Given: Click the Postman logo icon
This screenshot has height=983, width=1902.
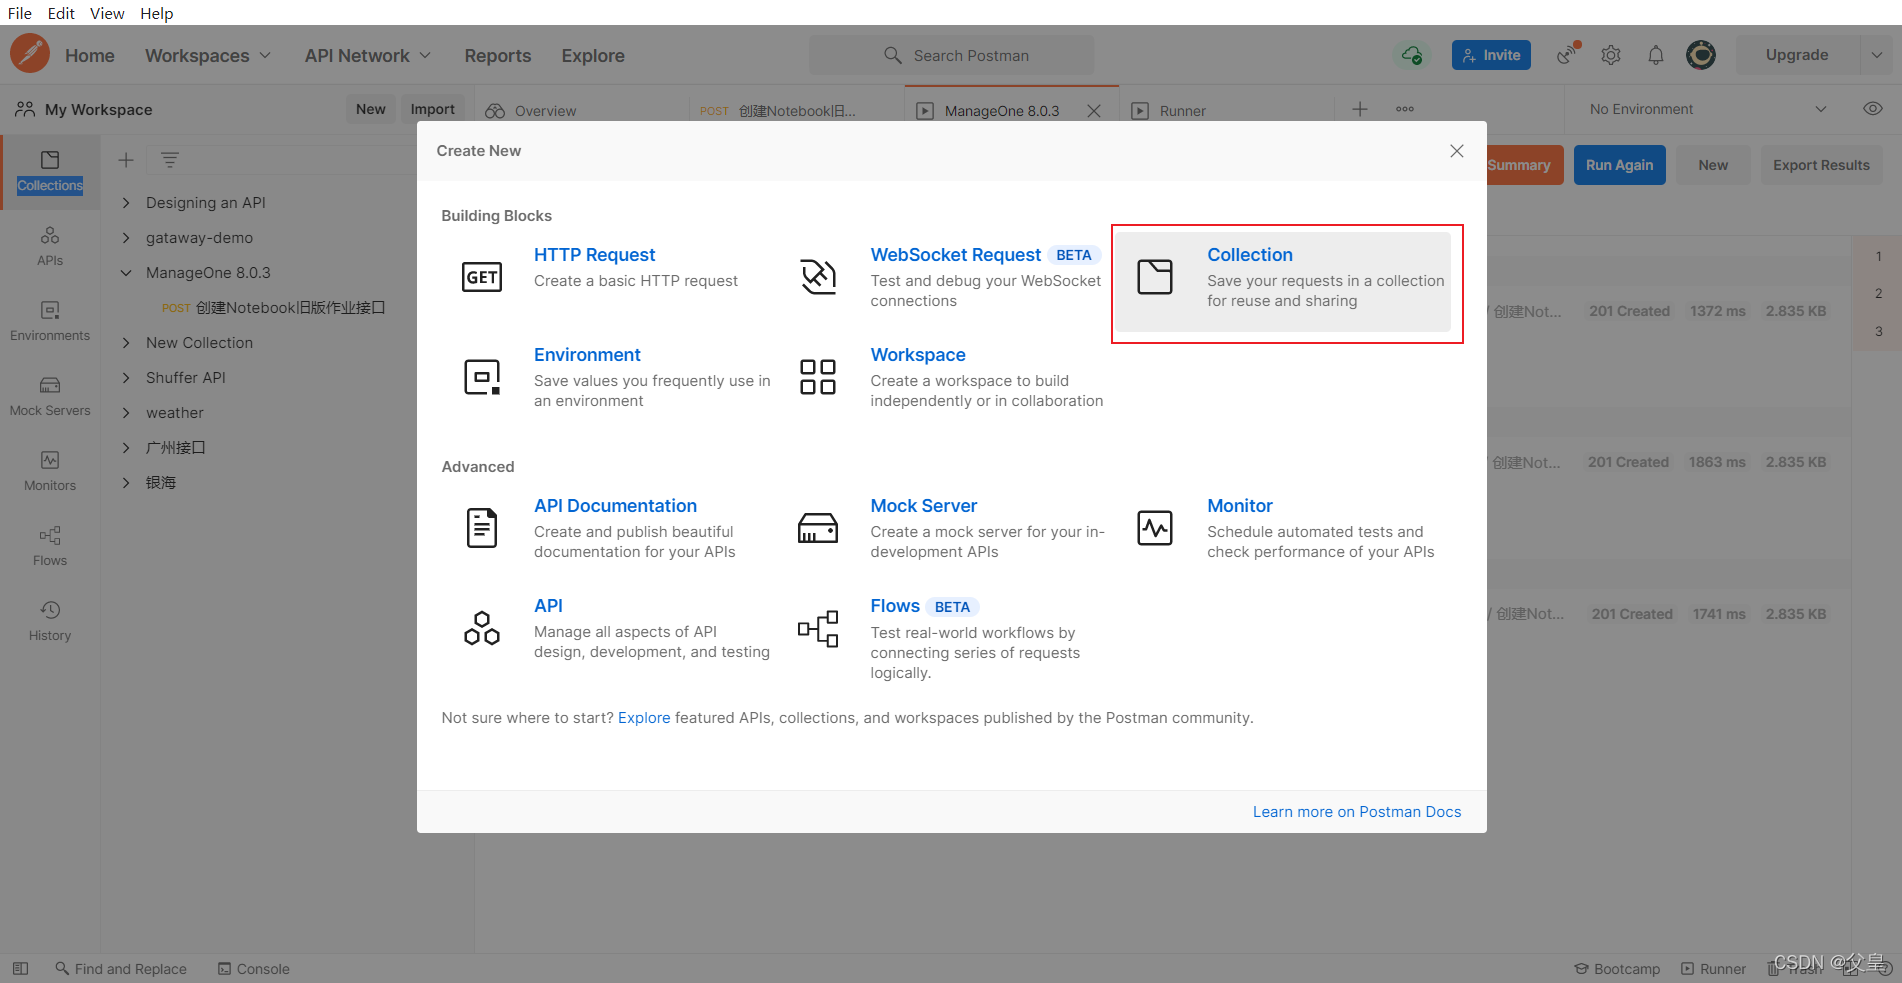Looking at the screenshot, I should point(30,54).
